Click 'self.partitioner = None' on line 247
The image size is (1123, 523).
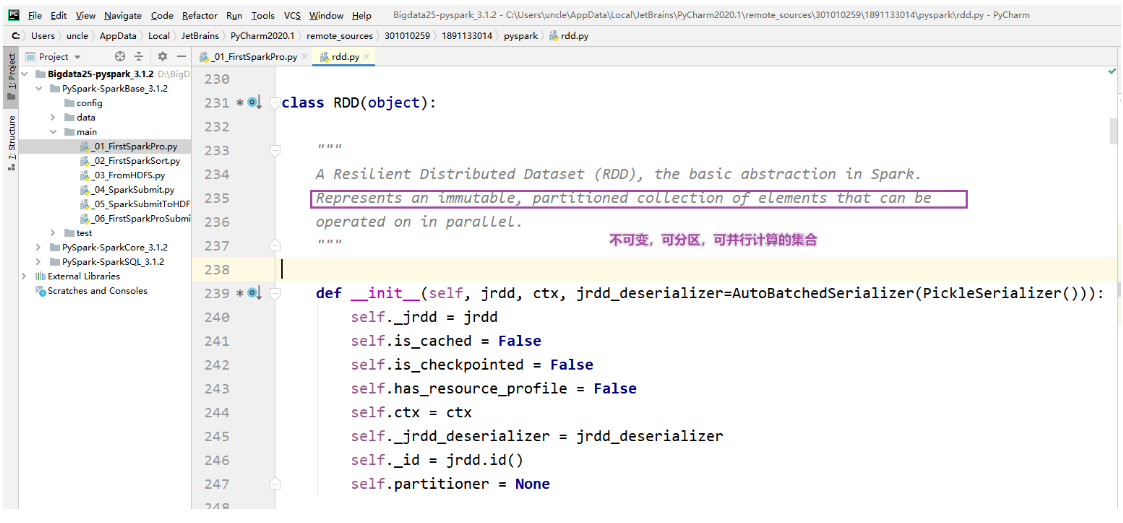450,484
